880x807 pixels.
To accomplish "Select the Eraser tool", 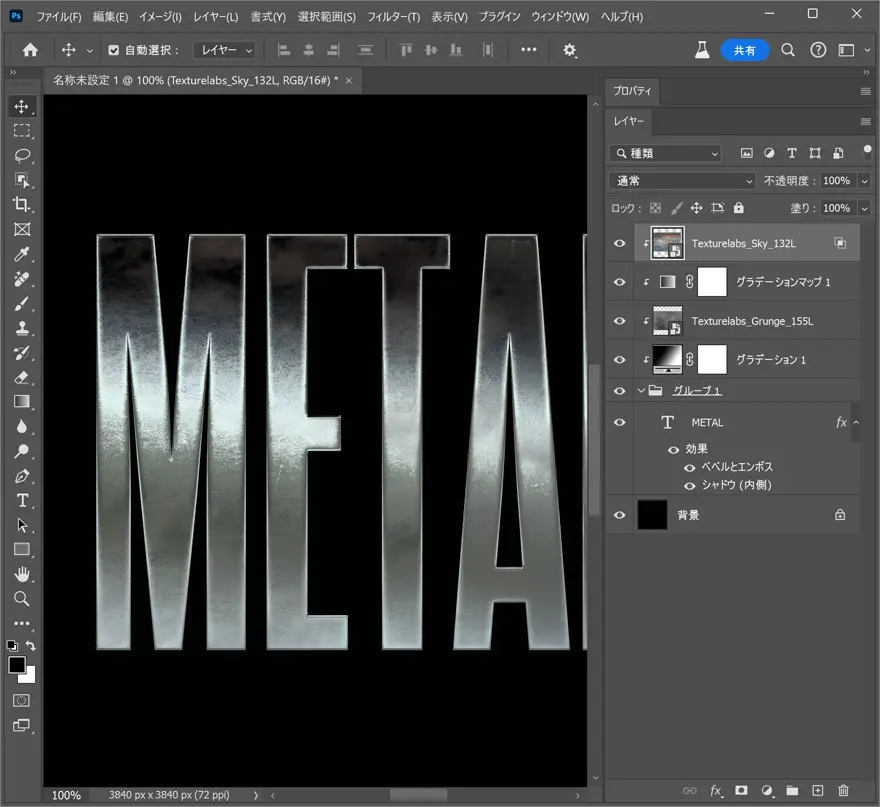I will (21, 378).
